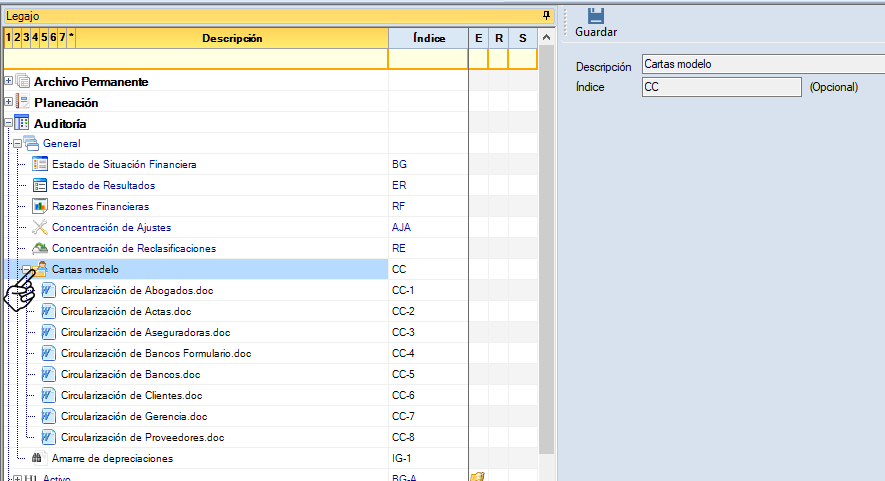Sort by the Índice column header
The width and height of the screenshot is (885, 481).
[x=428, y=38]
